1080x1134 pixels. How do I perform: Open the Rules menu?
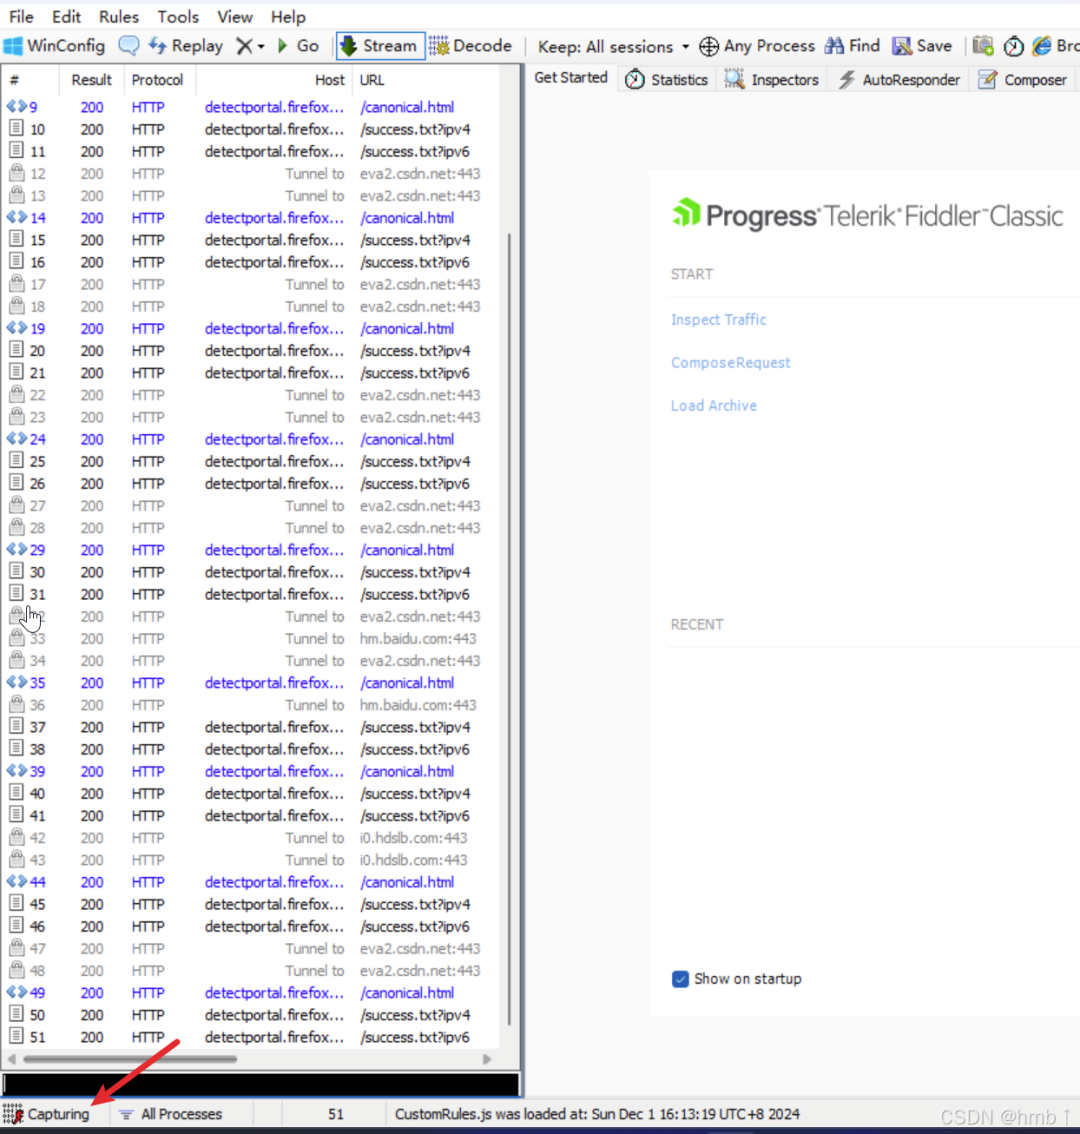pos(119,17)
